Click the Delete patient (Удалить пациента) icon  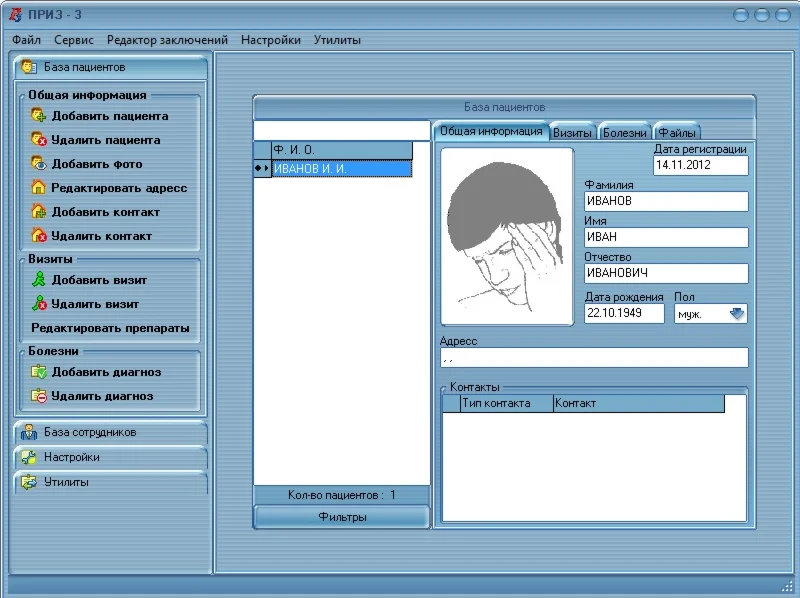click(x=39, y=140)
